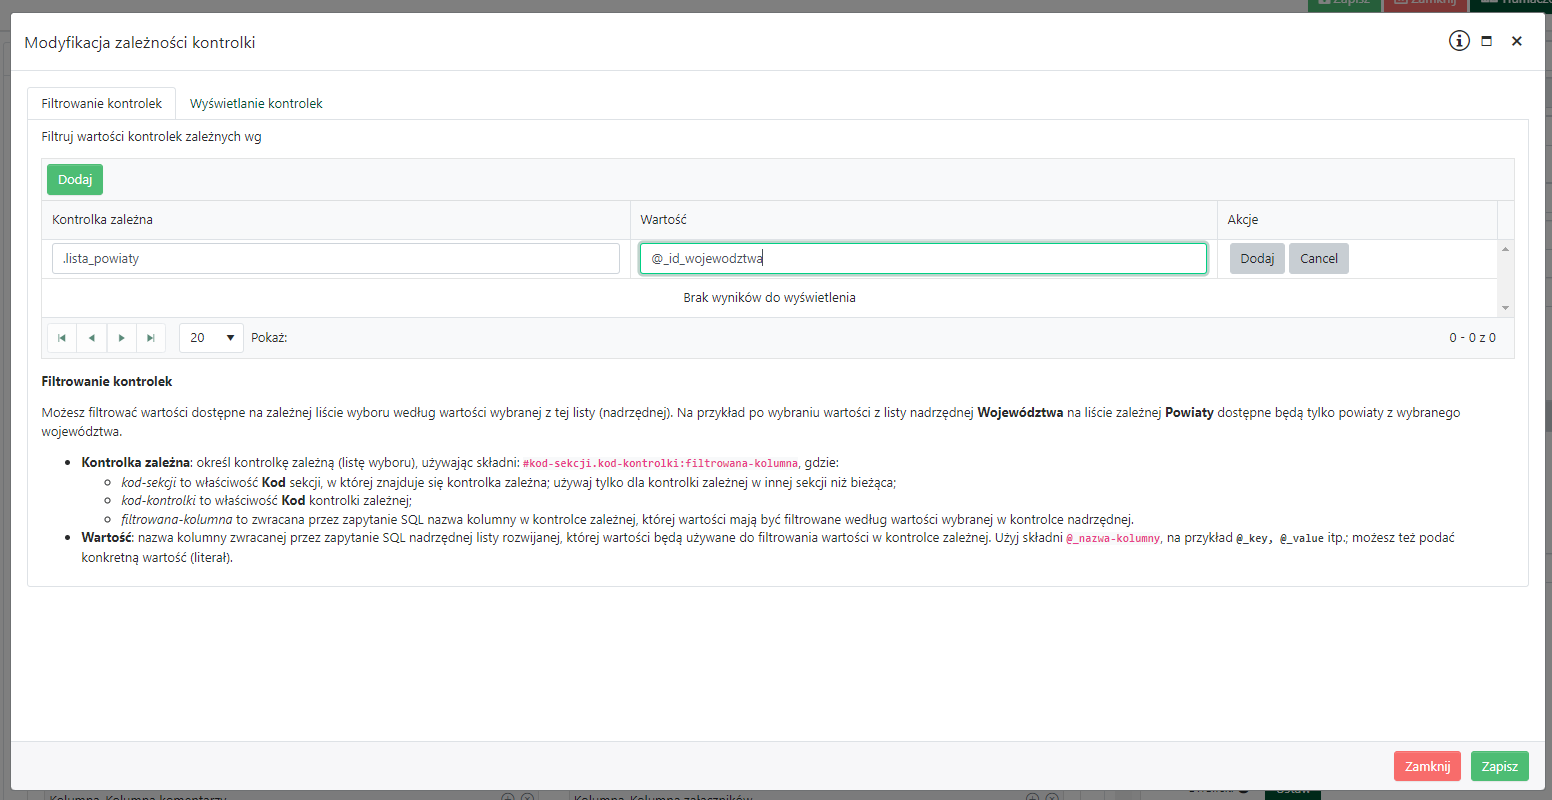Maximize the Modyfikacja zależności kontrolki dialog
The width and height of the screenshot is (1552, 800).
click(1487, 41)
